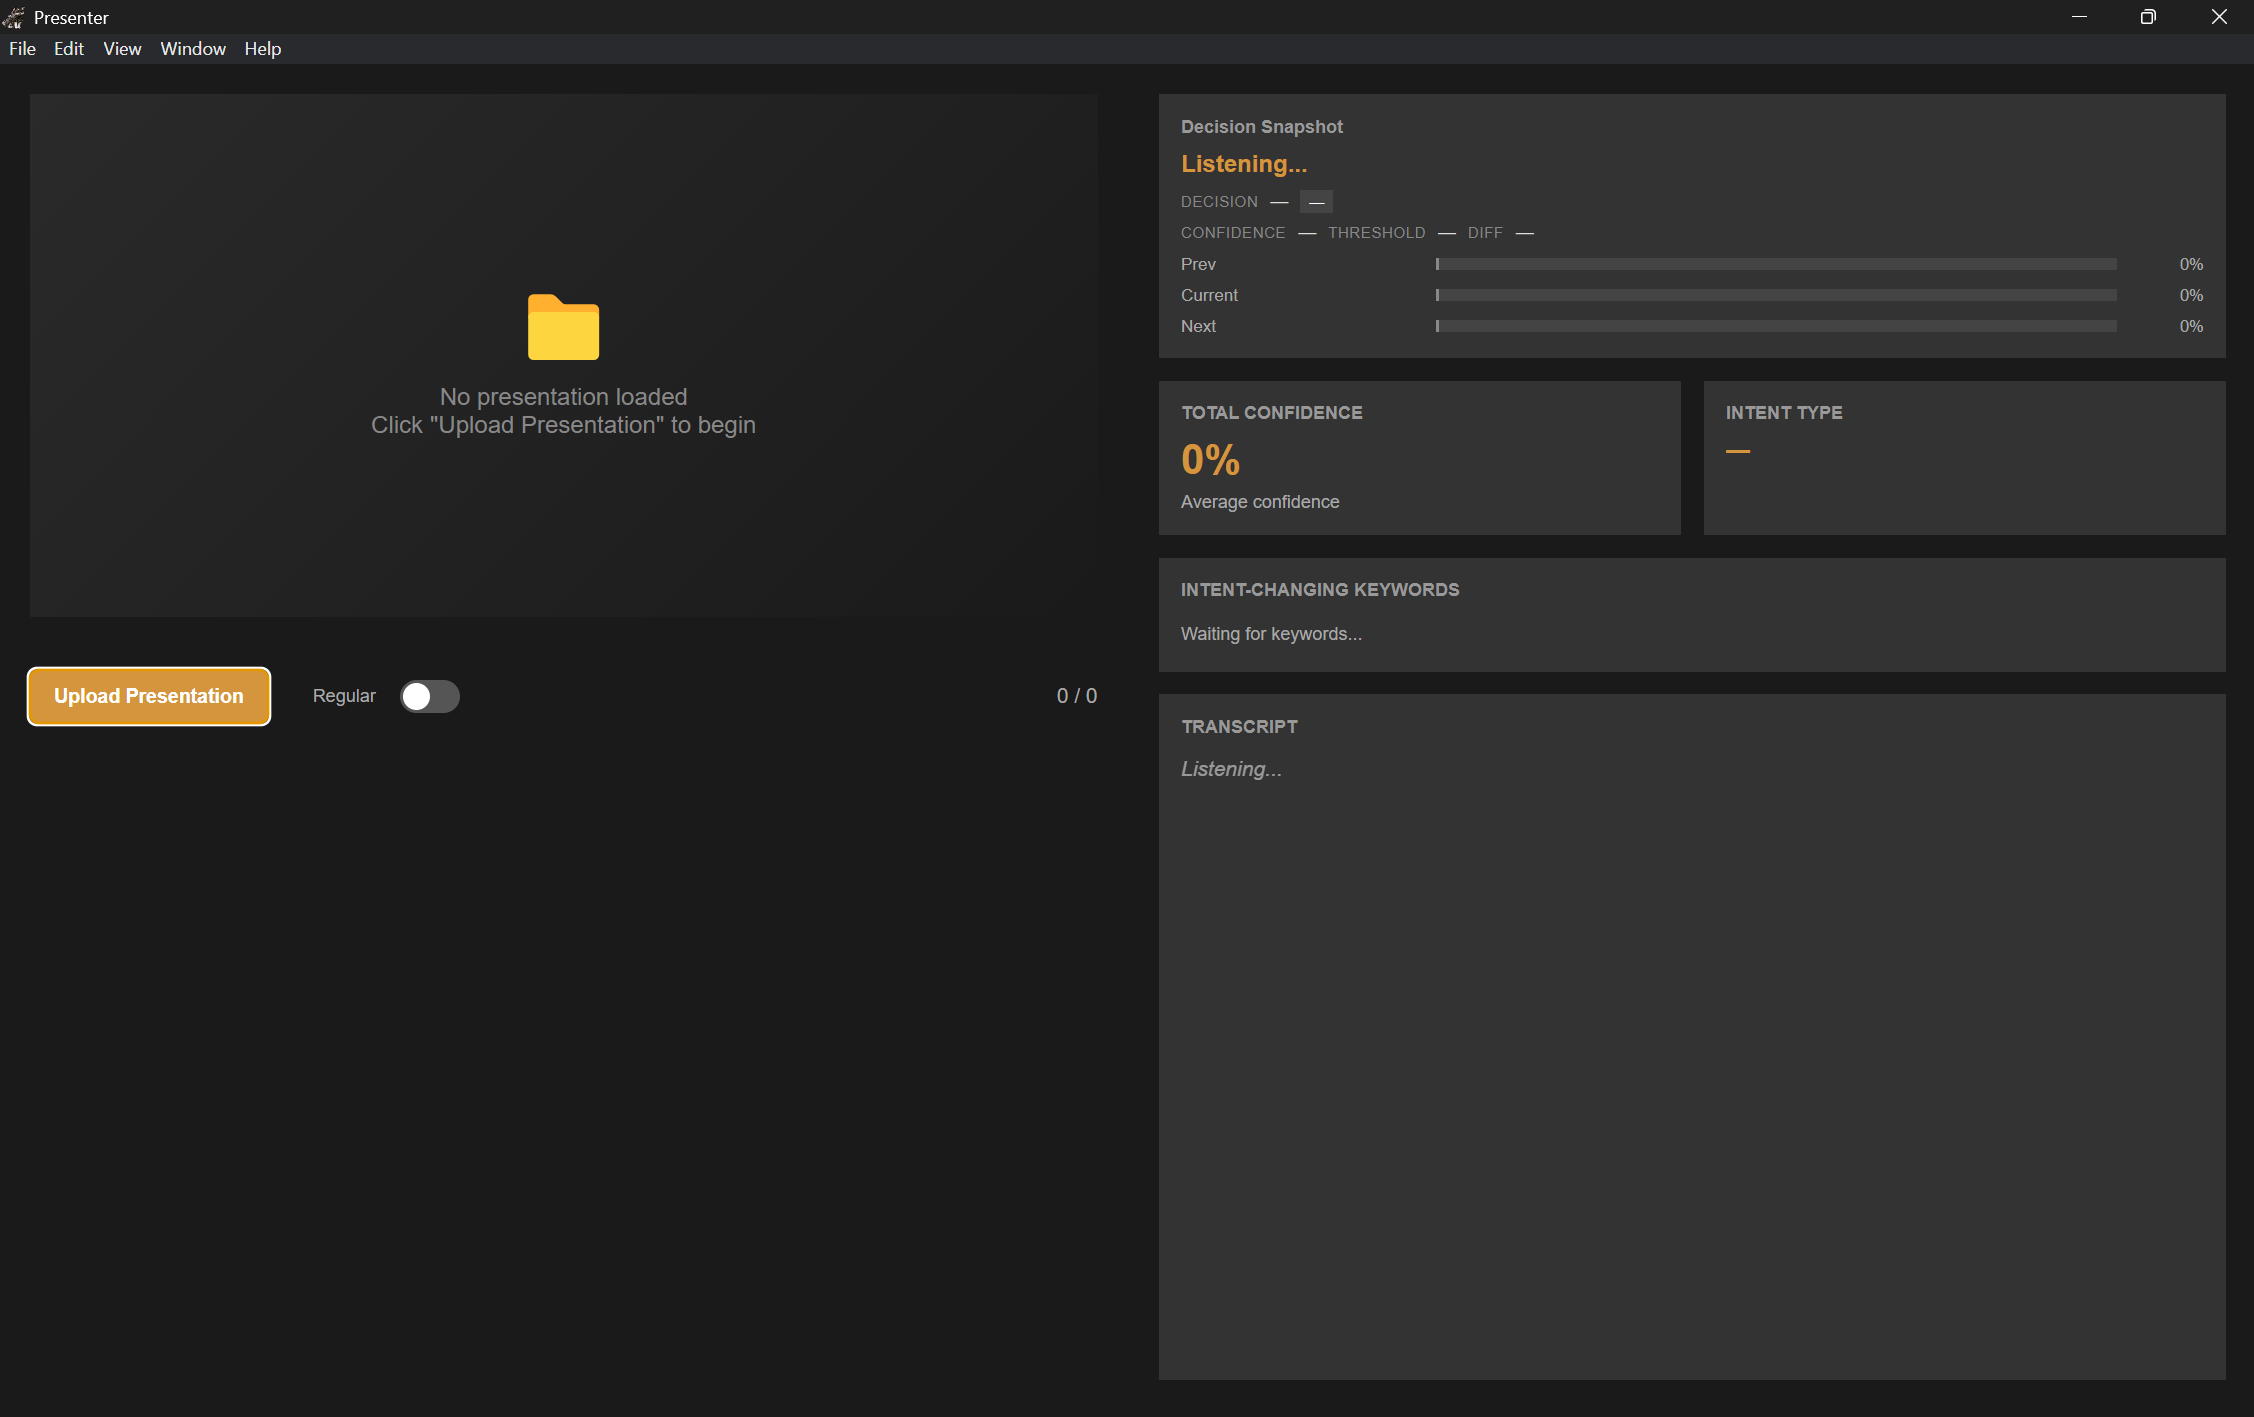Image resolution: width=2254 pixels, height=1417 pixels.
Task: Open the File menu
Action: [x=22, y=49]
